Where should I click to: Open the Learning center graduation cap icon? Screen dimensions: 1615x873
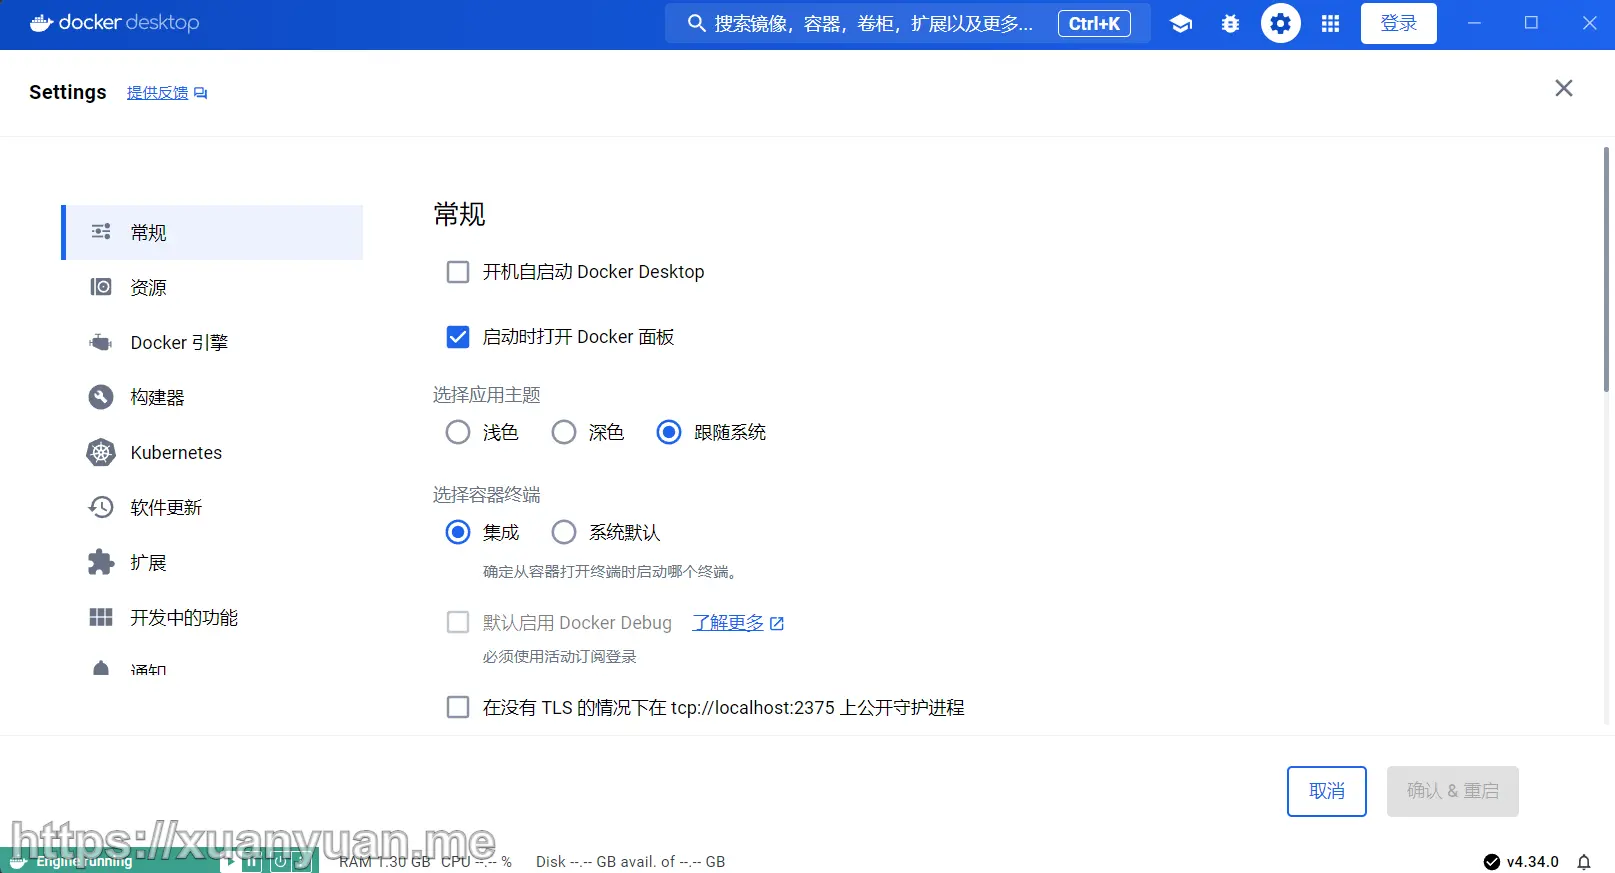click(1181, 24)
